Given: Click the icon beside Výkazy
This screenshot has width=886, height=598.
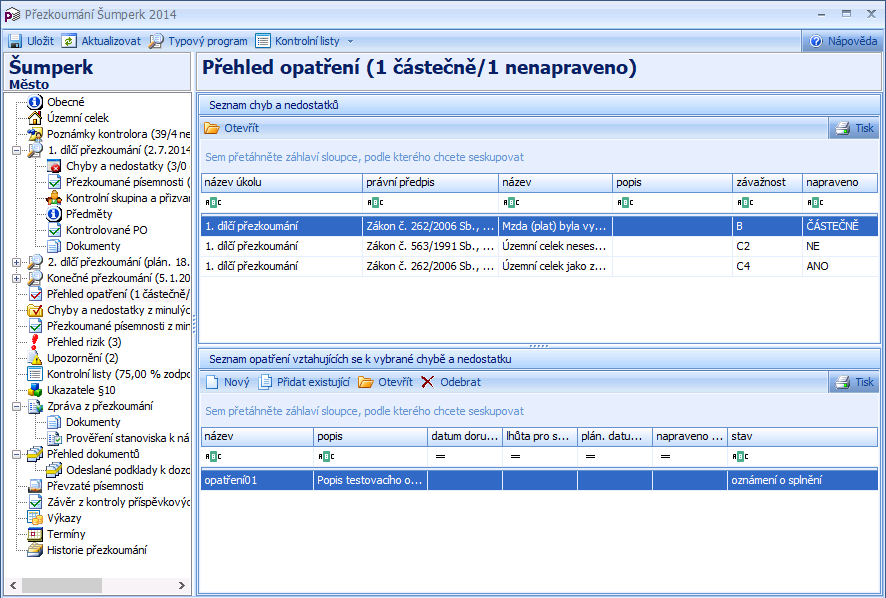Looking at the screenshot, I should click(35, 518).
